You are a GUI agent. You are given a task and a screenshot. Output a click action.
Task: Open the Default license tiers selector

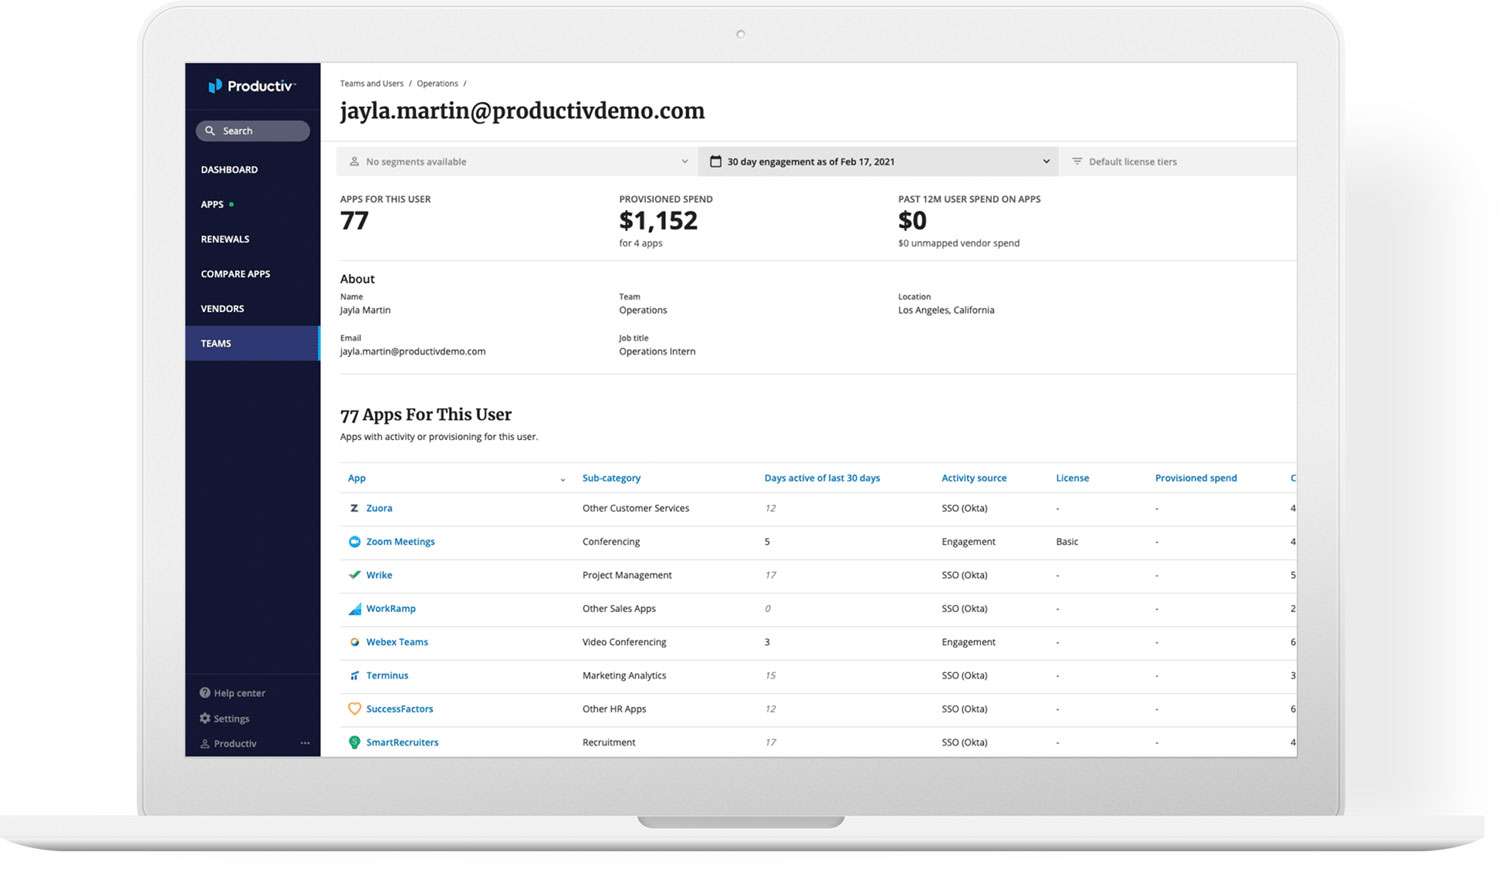pyautogui.click(x=1178, y=161)
